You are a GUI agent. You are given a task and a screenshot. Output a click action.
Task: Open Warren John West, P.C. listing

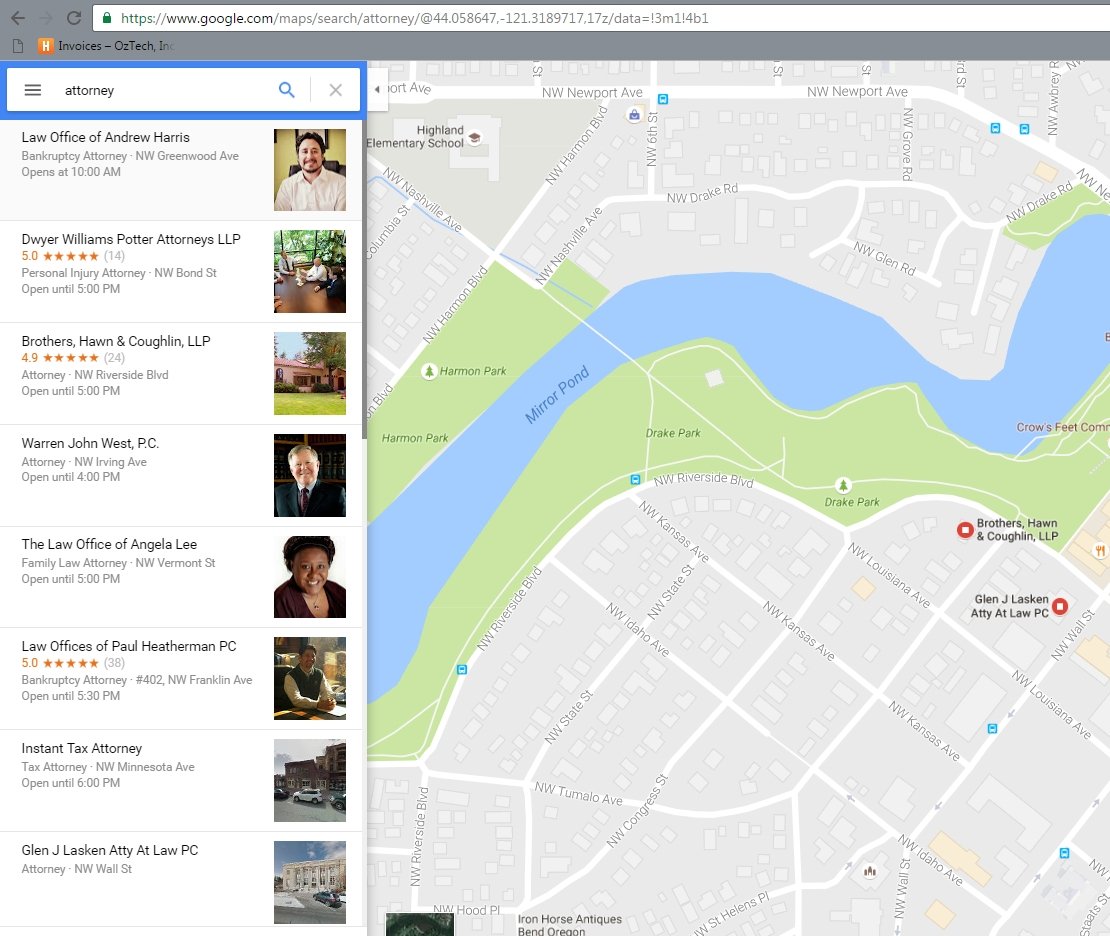(181, 476)
